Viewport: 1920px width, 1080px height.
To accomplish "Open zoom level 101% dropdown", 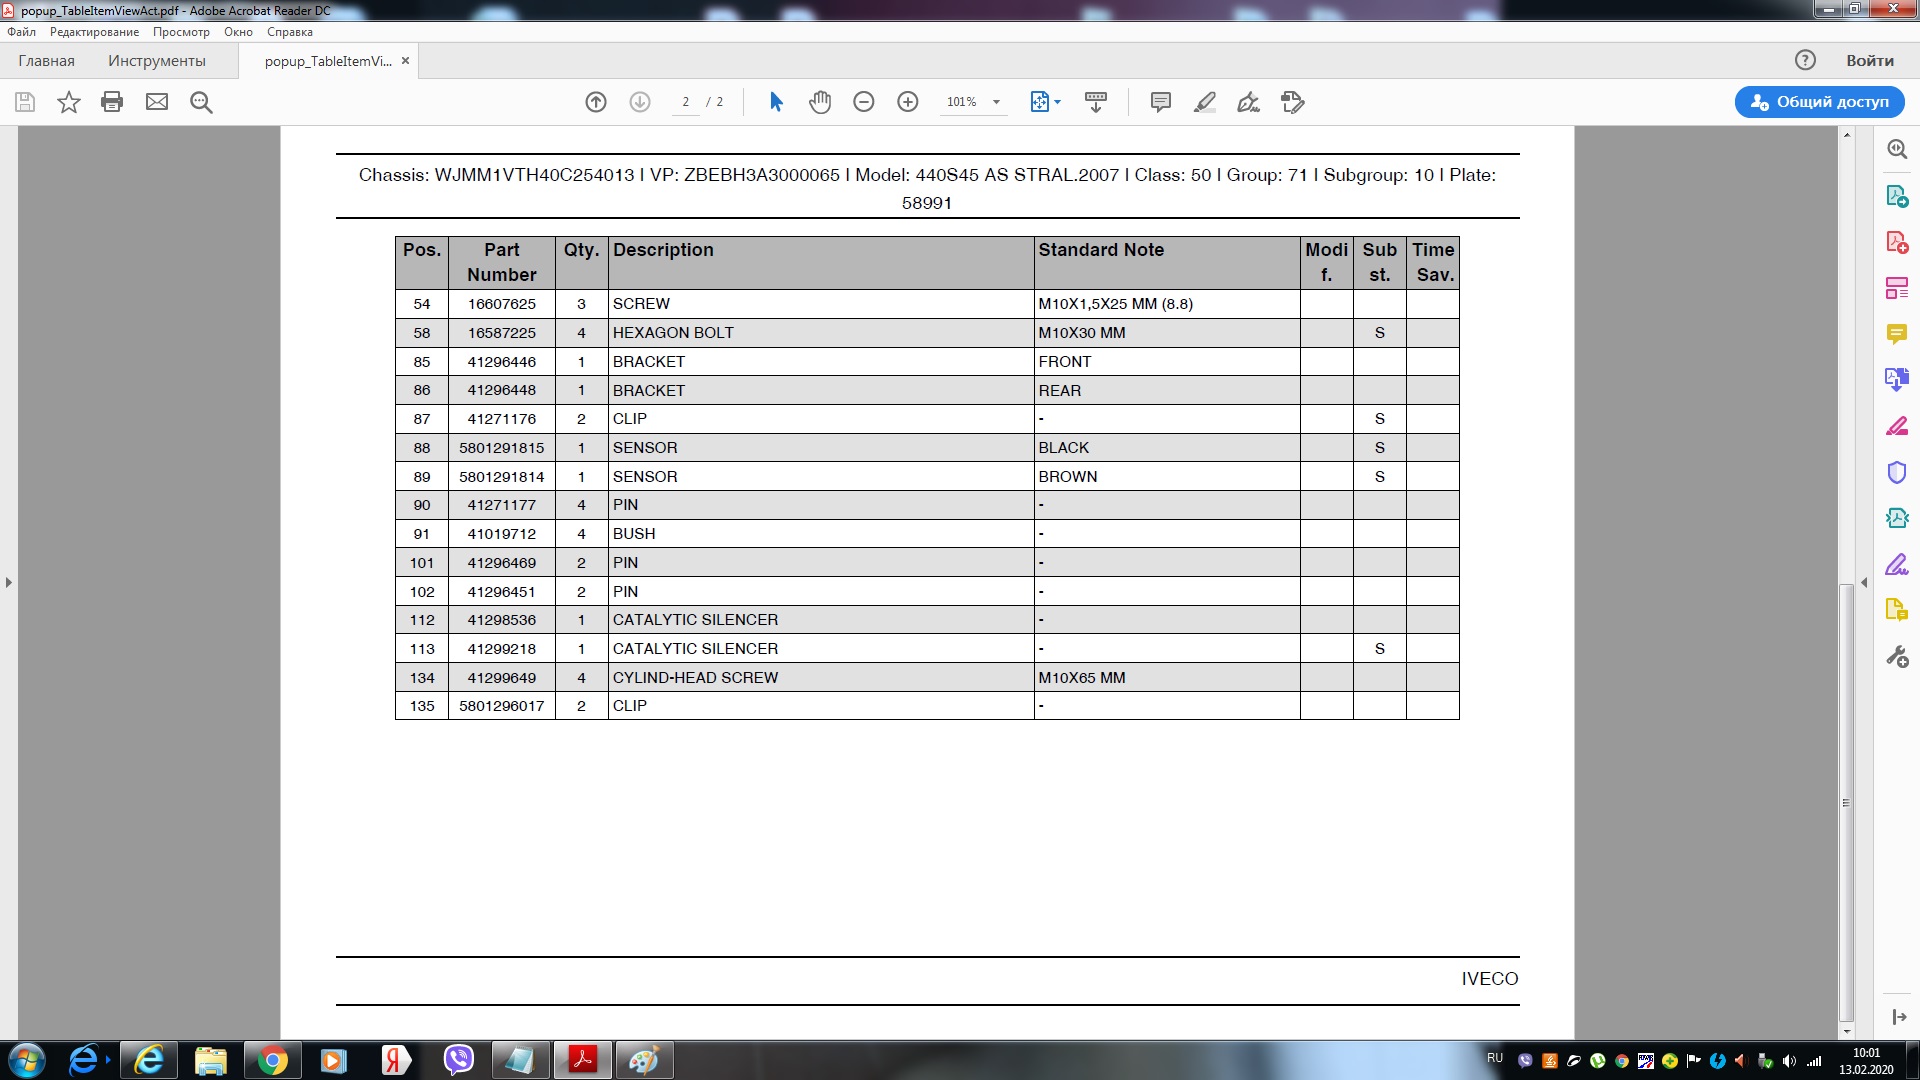I will pos(996,102).
